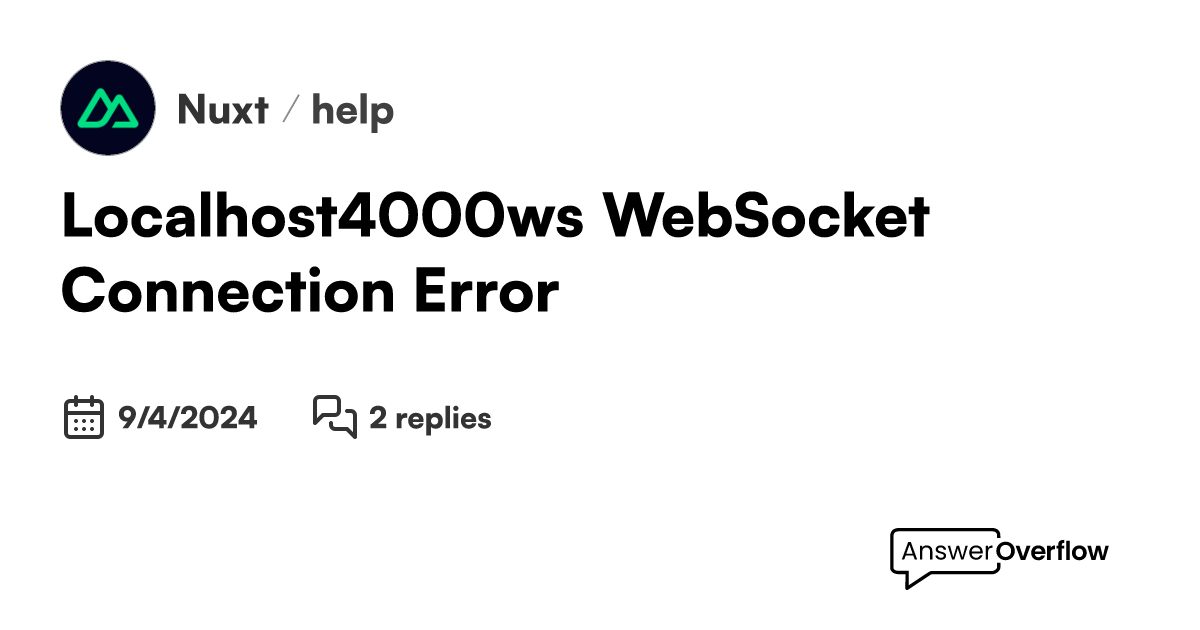Open the Nuxt server name
The width and height of the screenshot is (1200, 630).
tap(222, 109)
